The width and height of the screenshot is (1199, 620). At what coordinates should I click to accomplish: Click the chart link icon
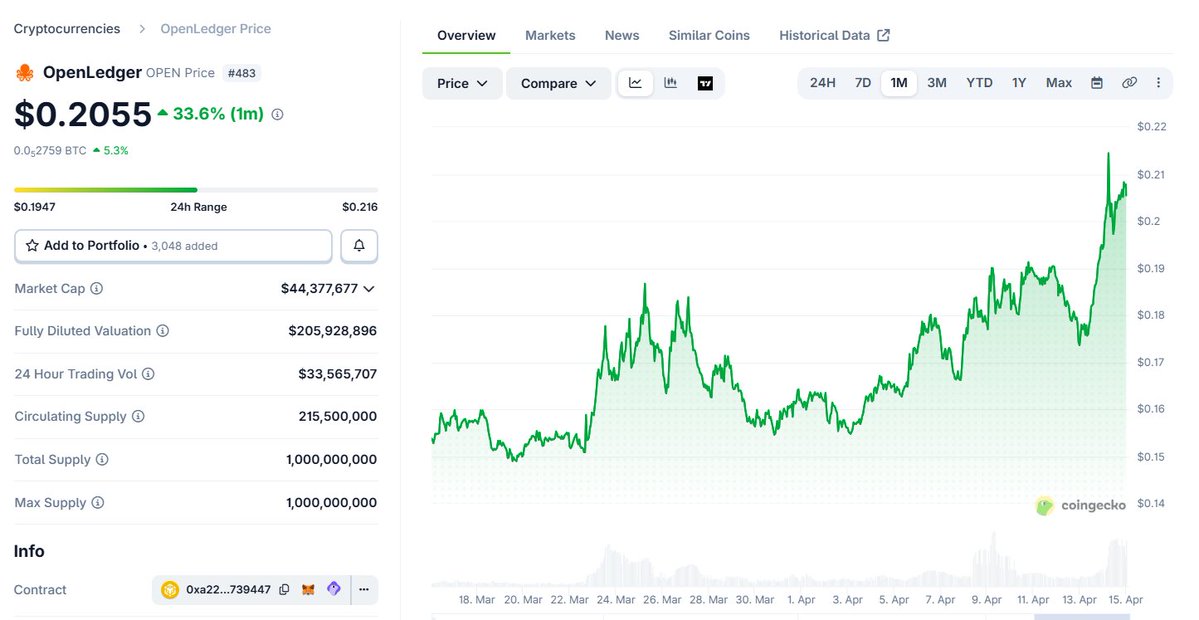[1129, 83]
